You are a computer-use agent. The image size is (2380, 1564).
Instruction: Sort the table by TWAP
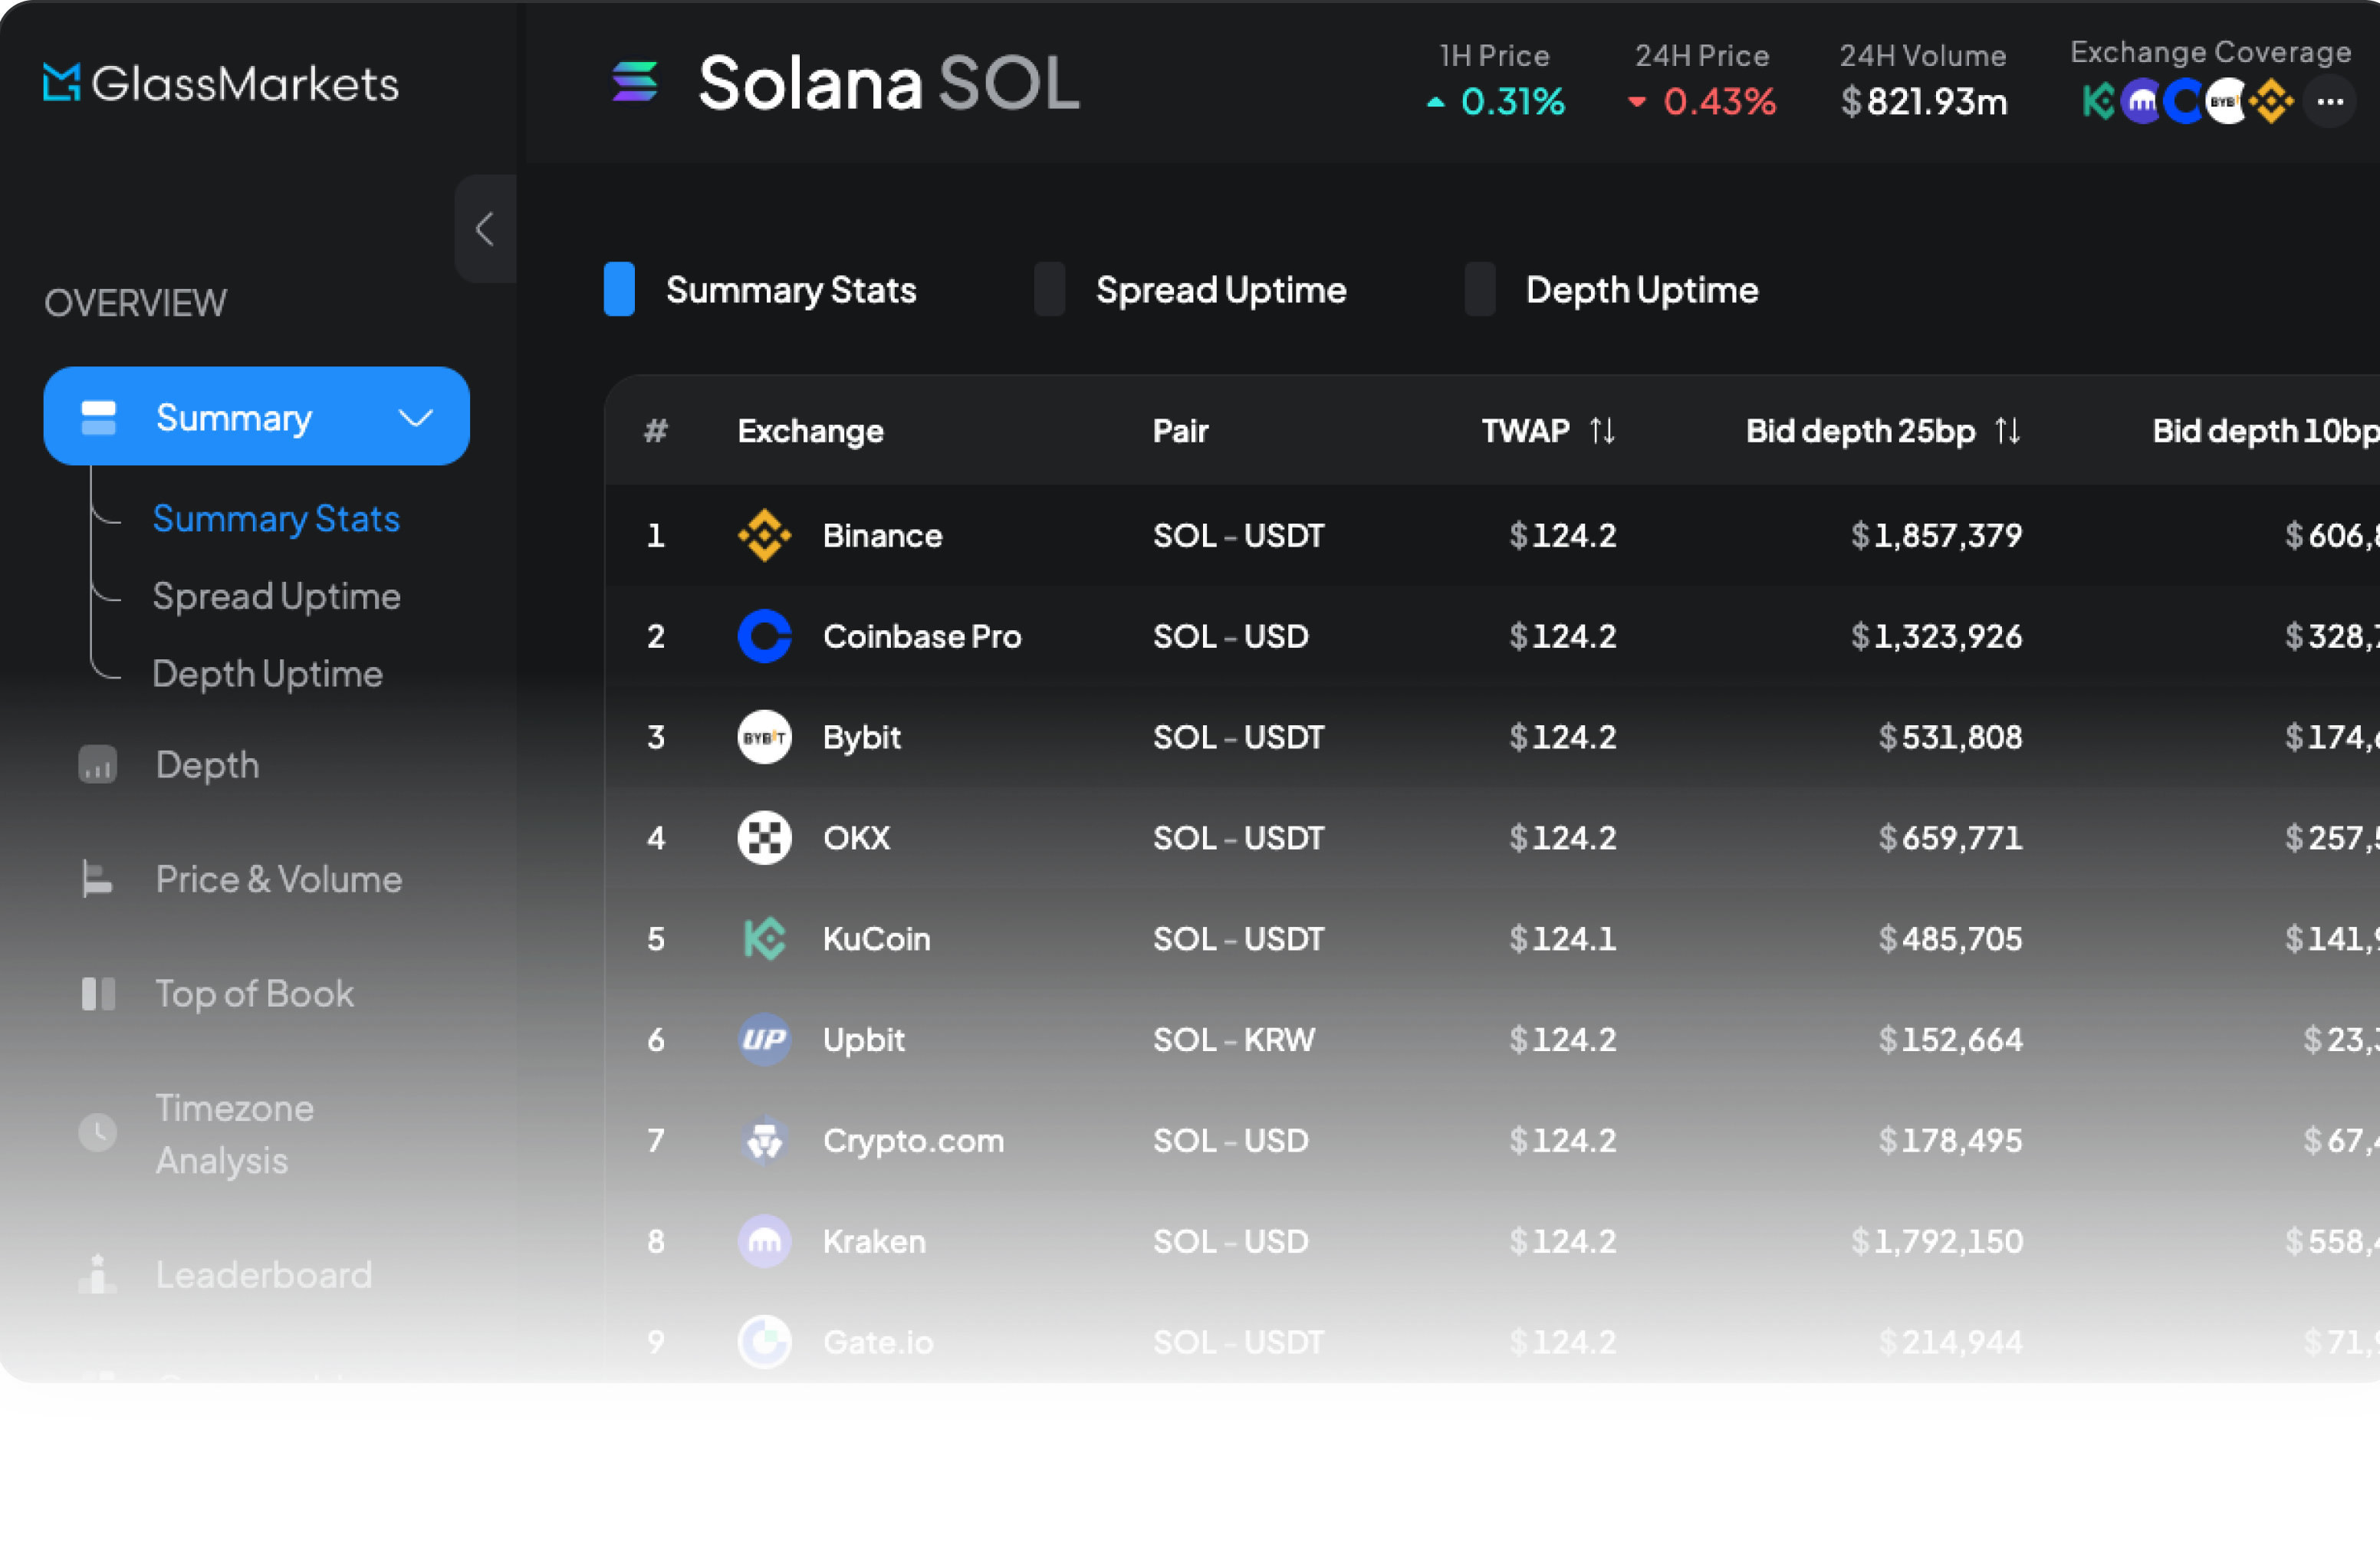1602,431
